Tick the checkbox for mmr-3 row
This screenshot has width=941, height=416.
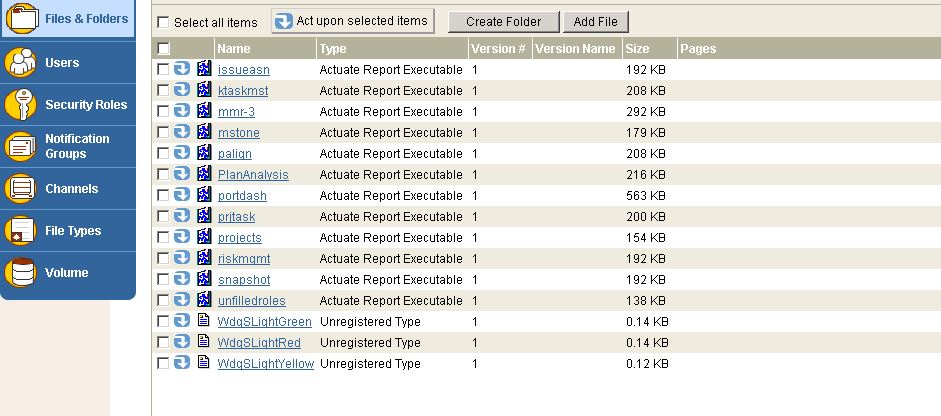[x=163, y=111]
